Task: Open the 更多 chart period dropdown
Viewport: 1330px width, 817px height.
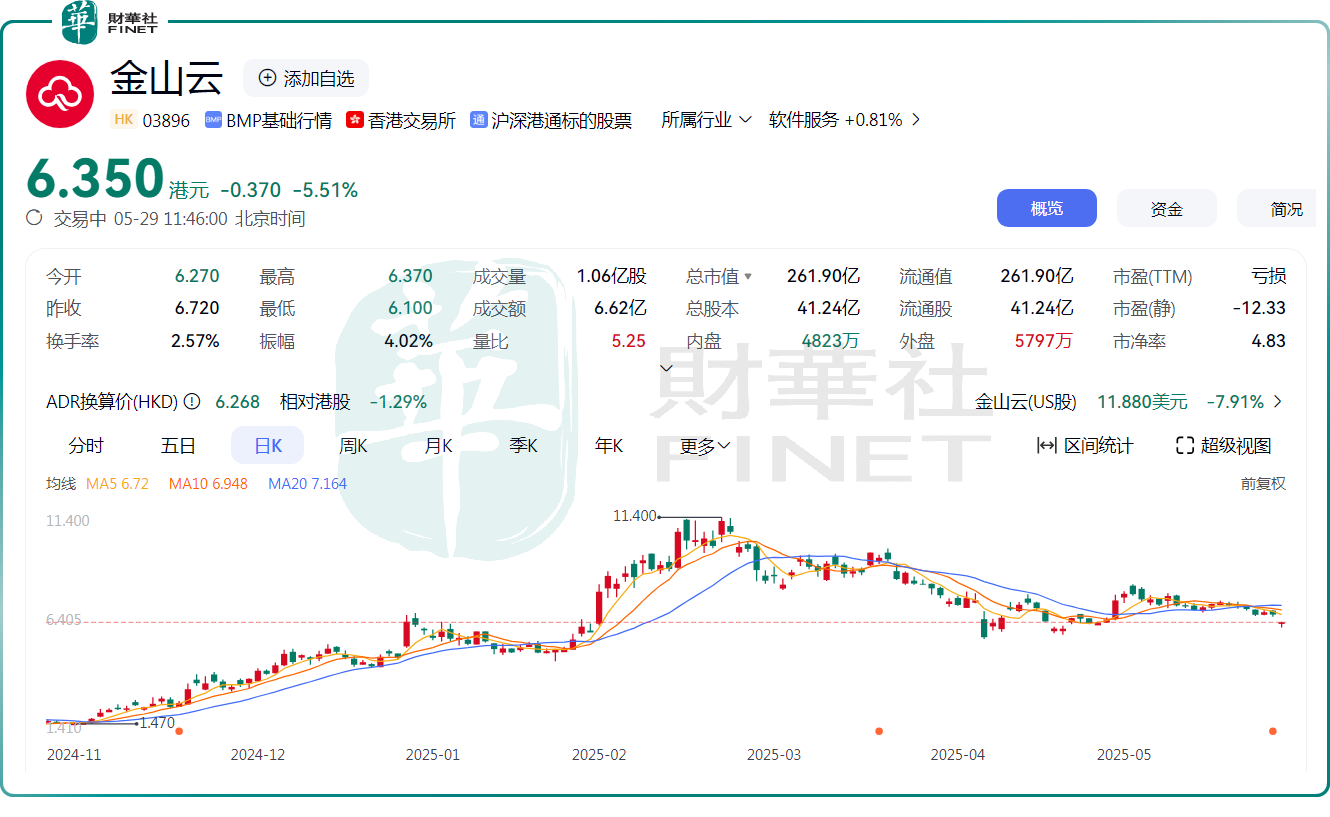Action: [706, 446]
